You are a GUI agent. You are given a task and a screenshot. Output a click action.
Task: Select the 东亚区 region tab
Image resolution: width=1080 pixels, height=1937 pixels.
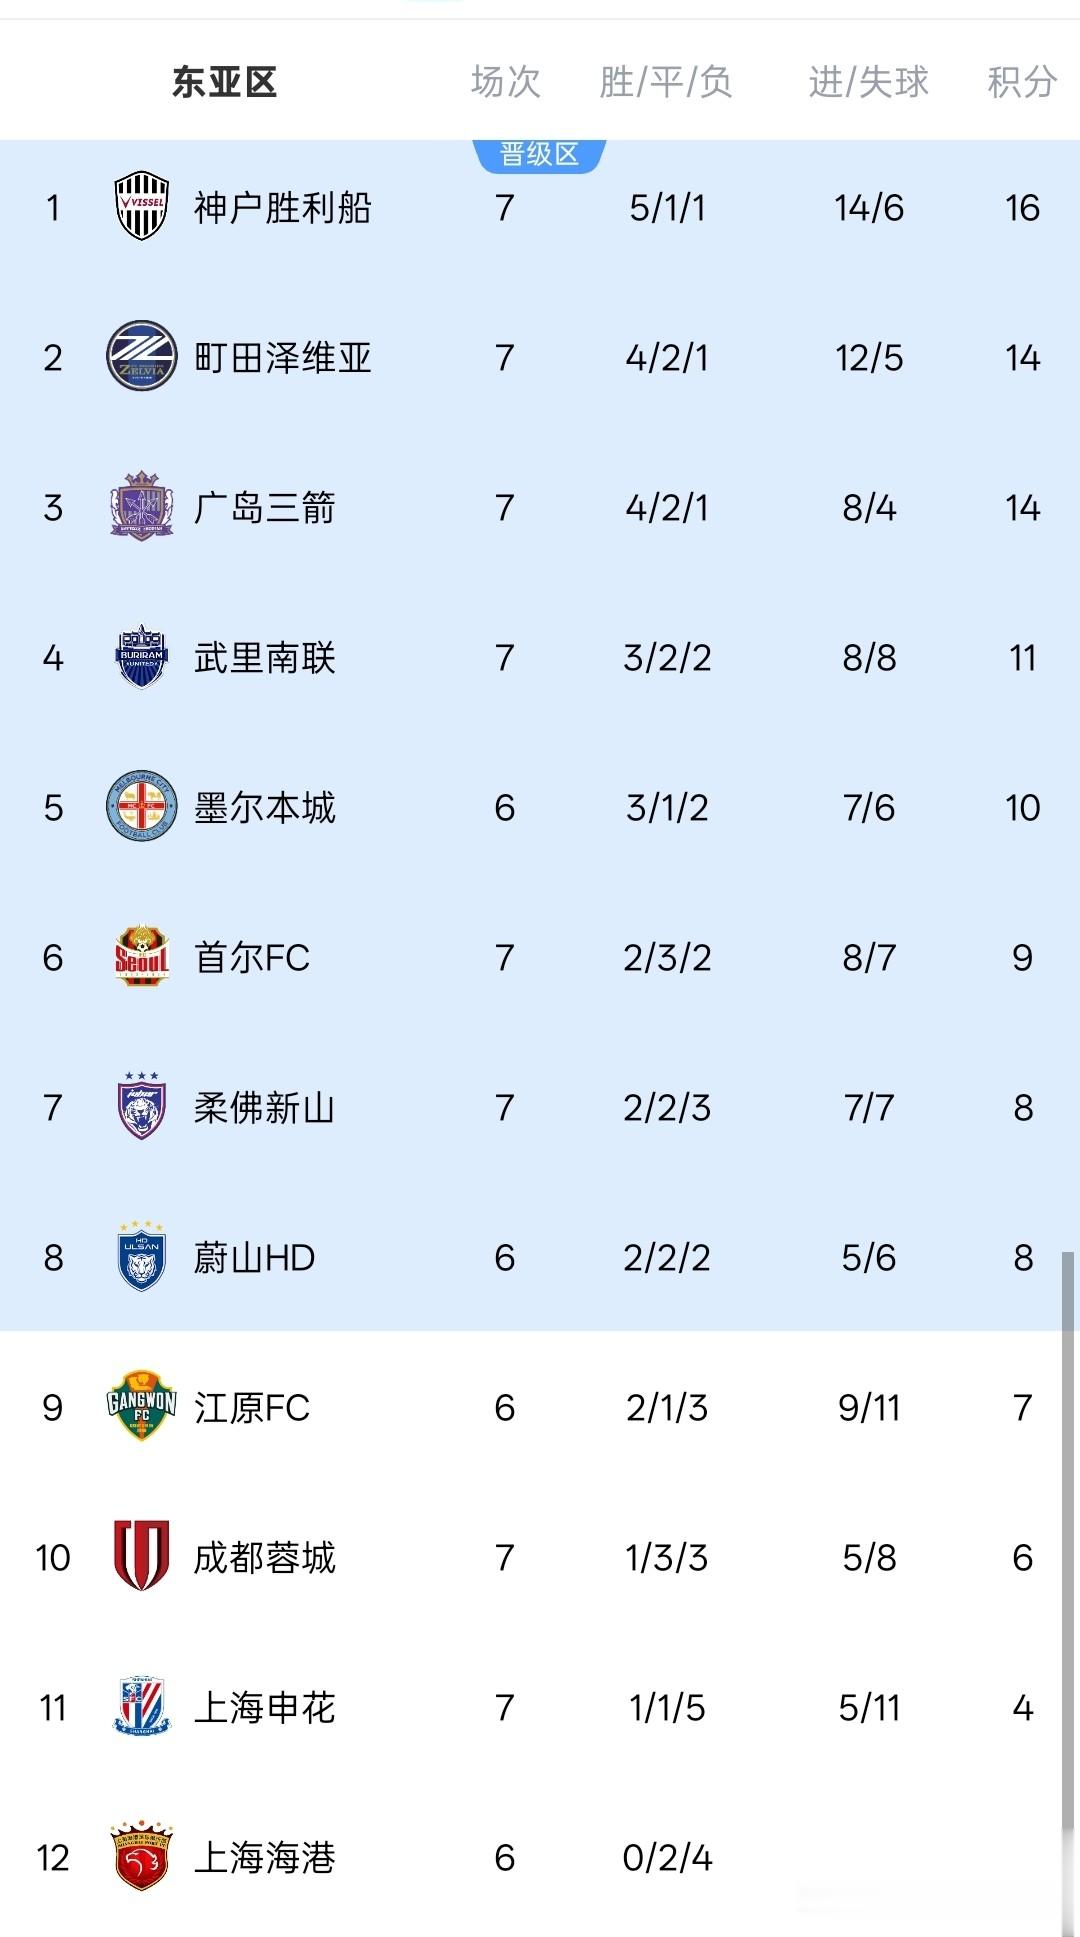point(224,82)
